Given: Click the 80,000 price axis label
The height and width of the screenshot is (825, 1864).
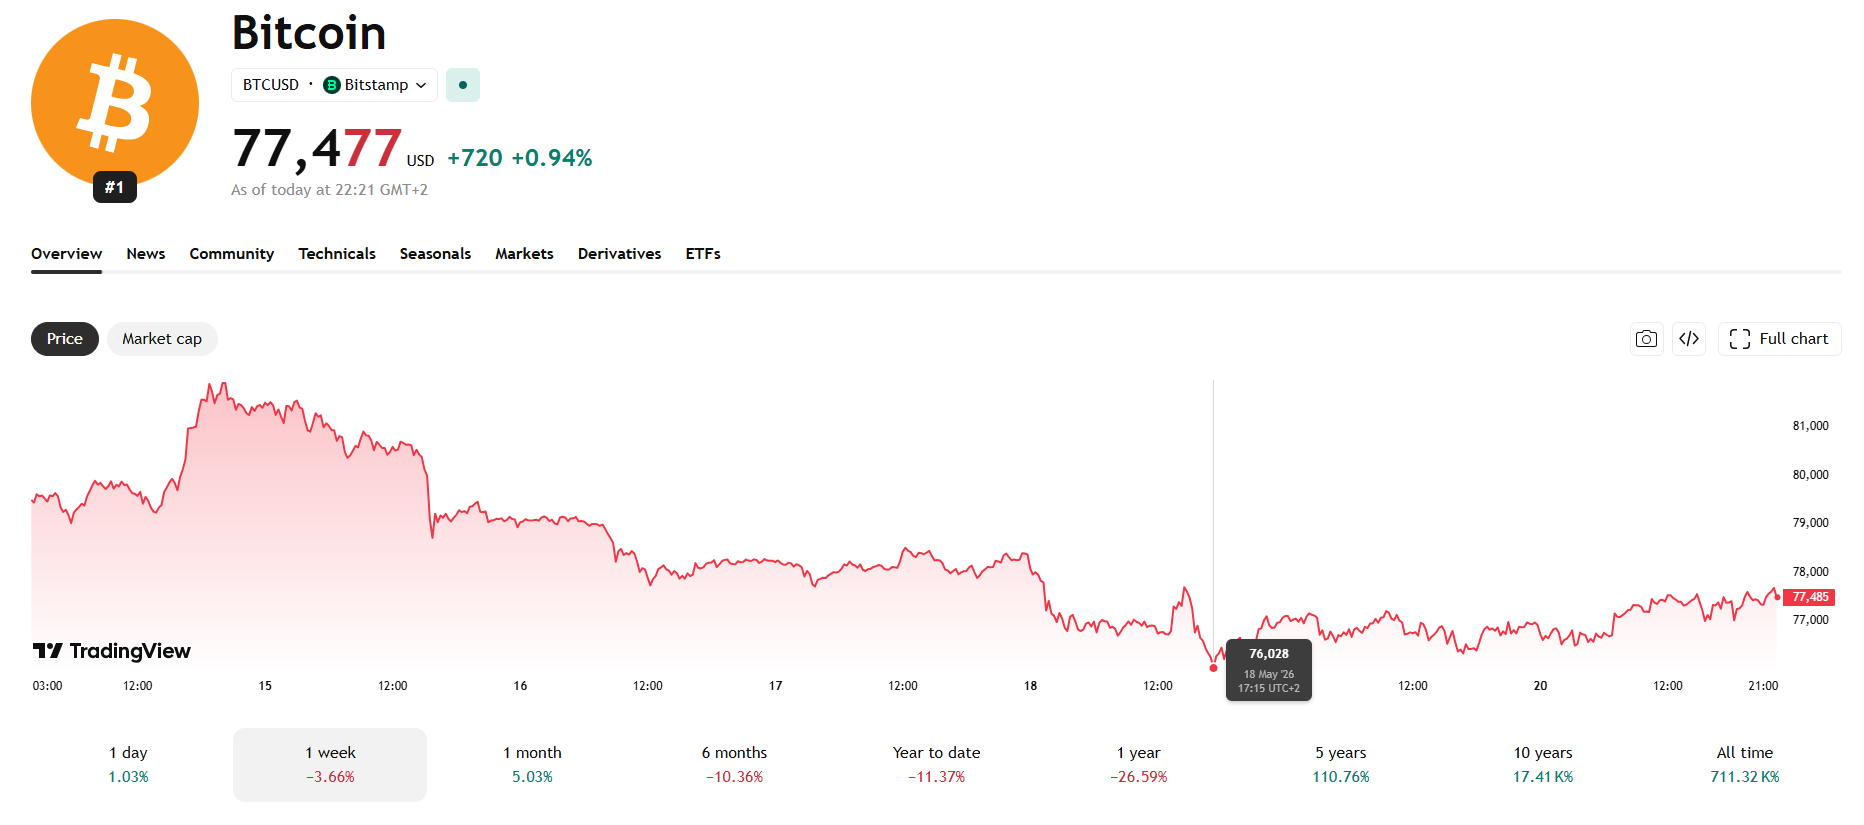Looking at the screenshot, I should [1810, 475].
